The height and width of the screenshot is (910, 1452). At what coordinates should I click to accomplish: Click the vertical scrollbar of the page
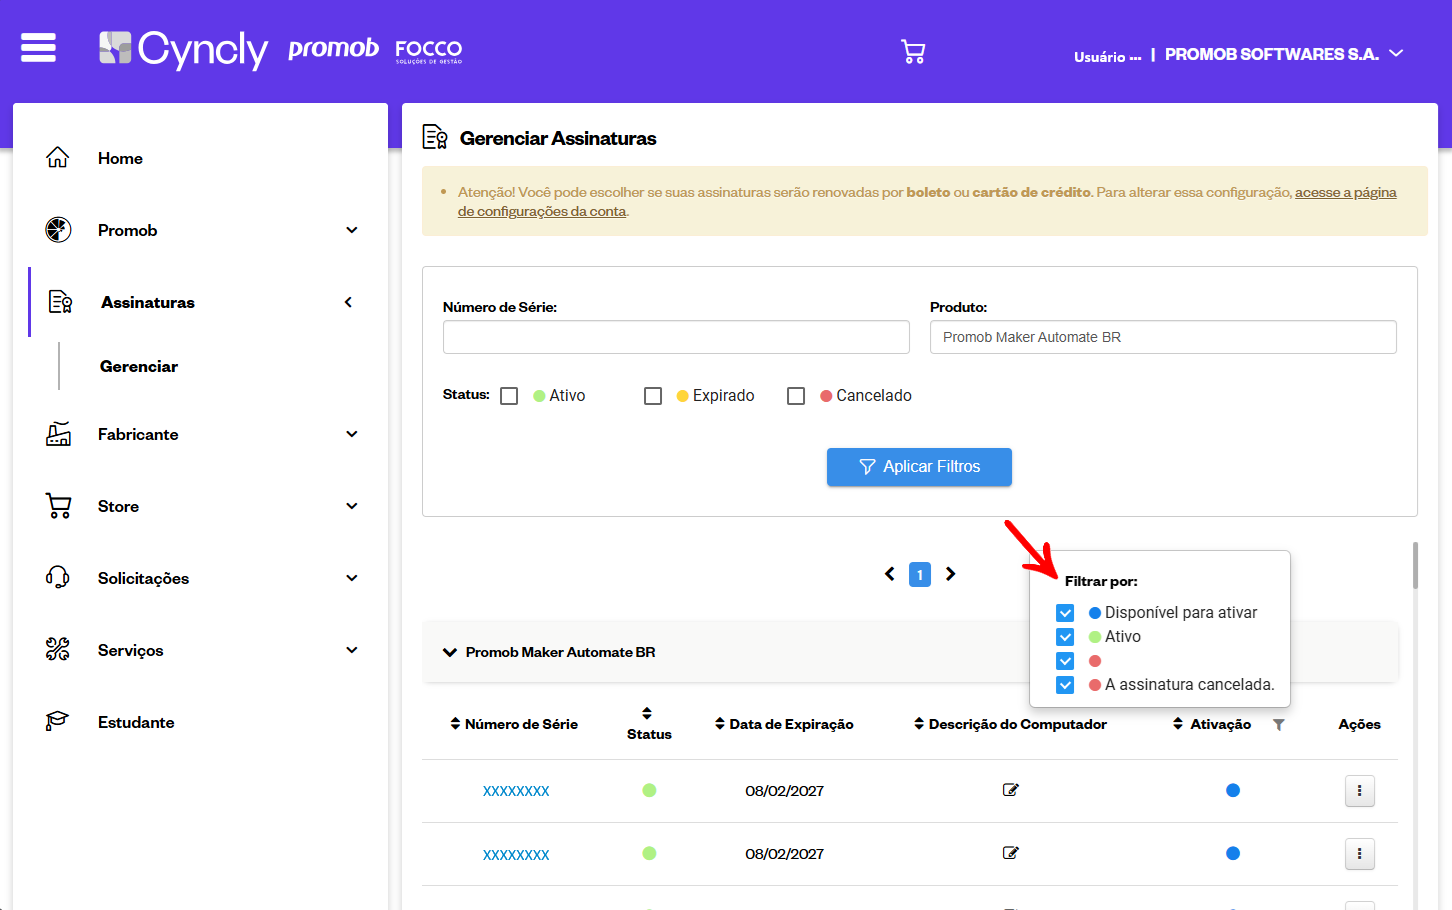1415,566
